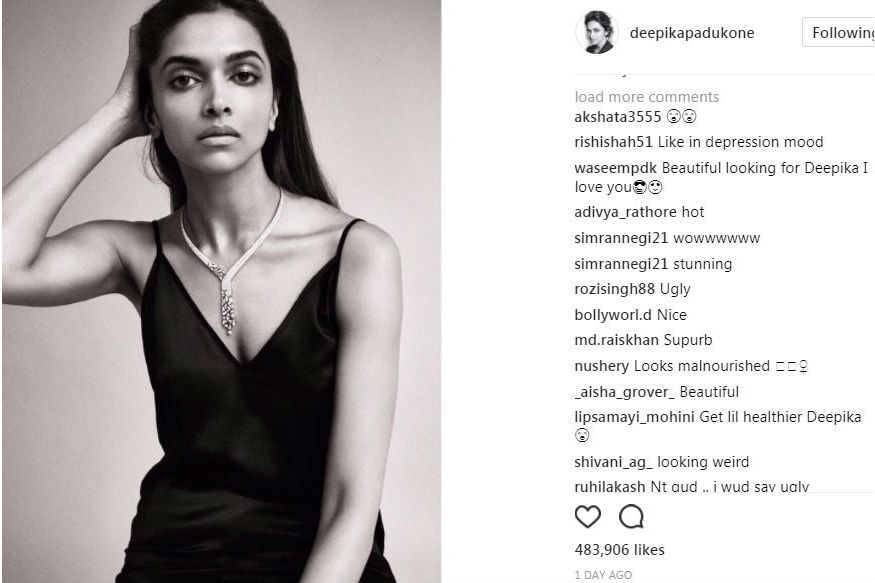Expand load more comments
875x583 pixels.
coord(647,97)
